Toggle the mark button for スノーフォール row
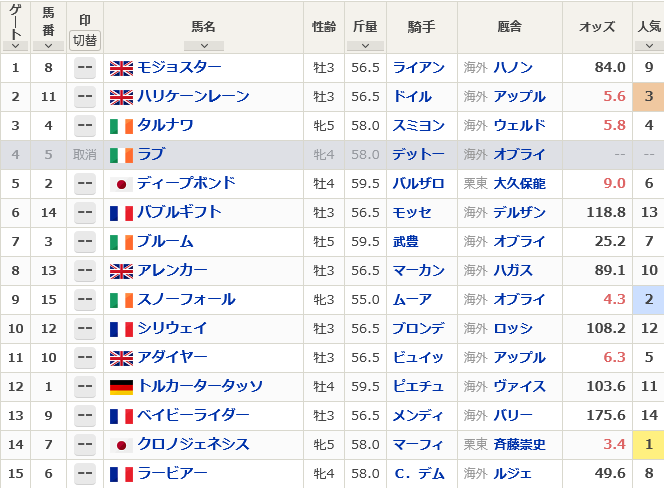 (x=85, y=299)
